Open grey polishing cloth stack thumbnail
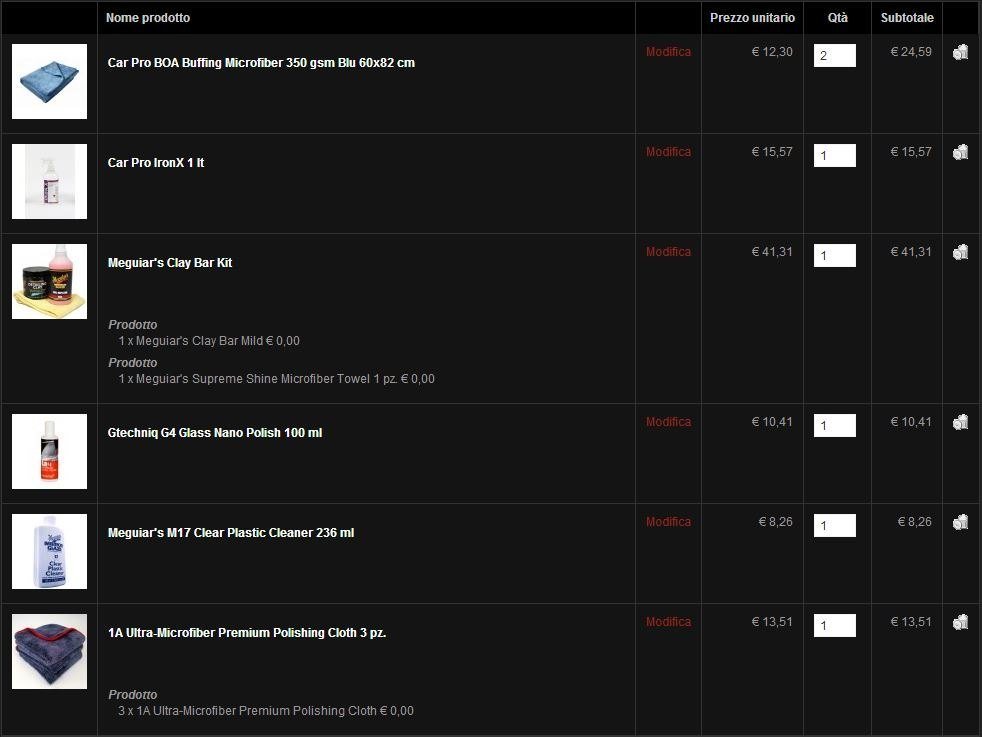This screenshot has height=737, width=982. point(49,652)
